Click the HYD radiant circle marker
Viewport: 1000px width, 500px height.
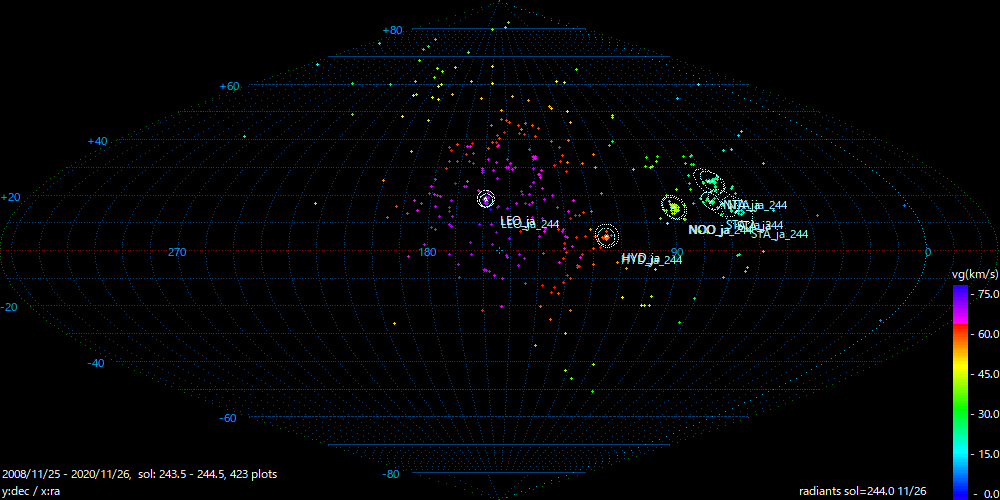tap(607, 236)
